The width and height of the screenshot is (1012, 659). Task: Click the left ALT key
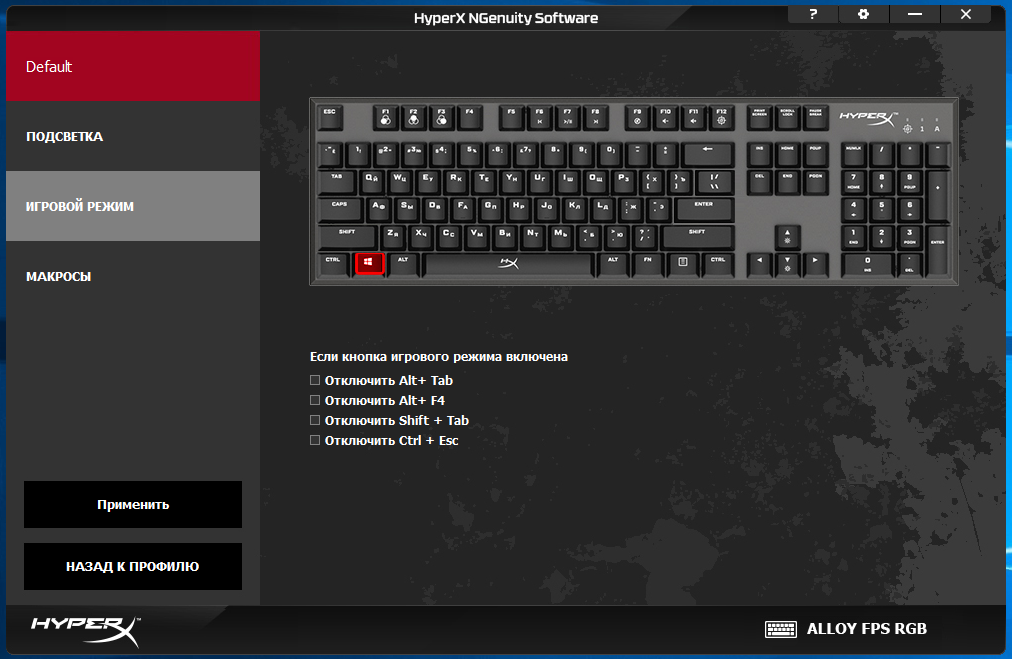tap(403, 265)
